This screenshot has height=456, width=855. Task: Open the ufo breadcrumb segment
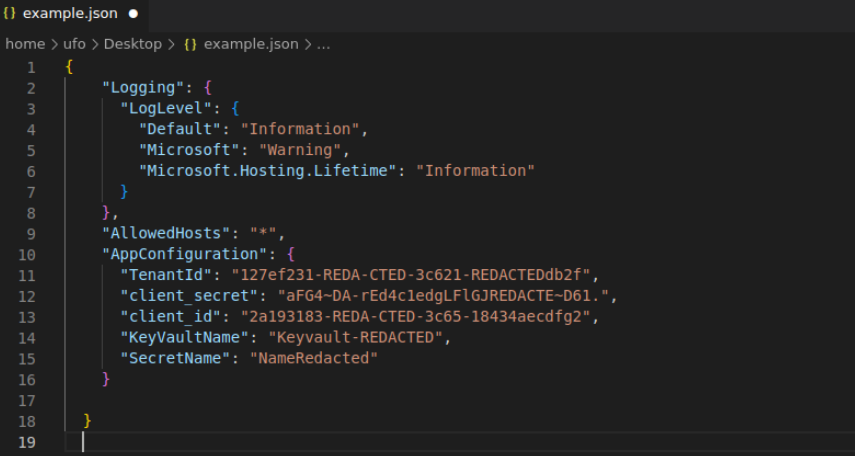click(74, 44)
